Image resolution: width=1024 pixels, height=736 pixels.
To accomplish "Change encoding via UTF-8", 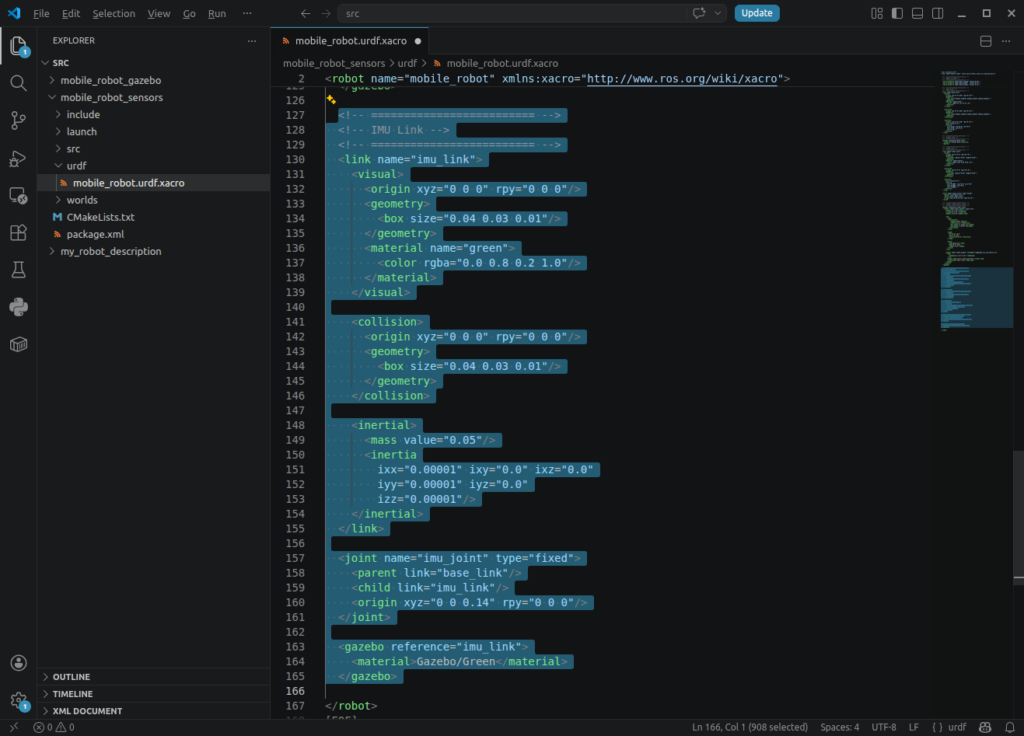I will click(884, 727).
